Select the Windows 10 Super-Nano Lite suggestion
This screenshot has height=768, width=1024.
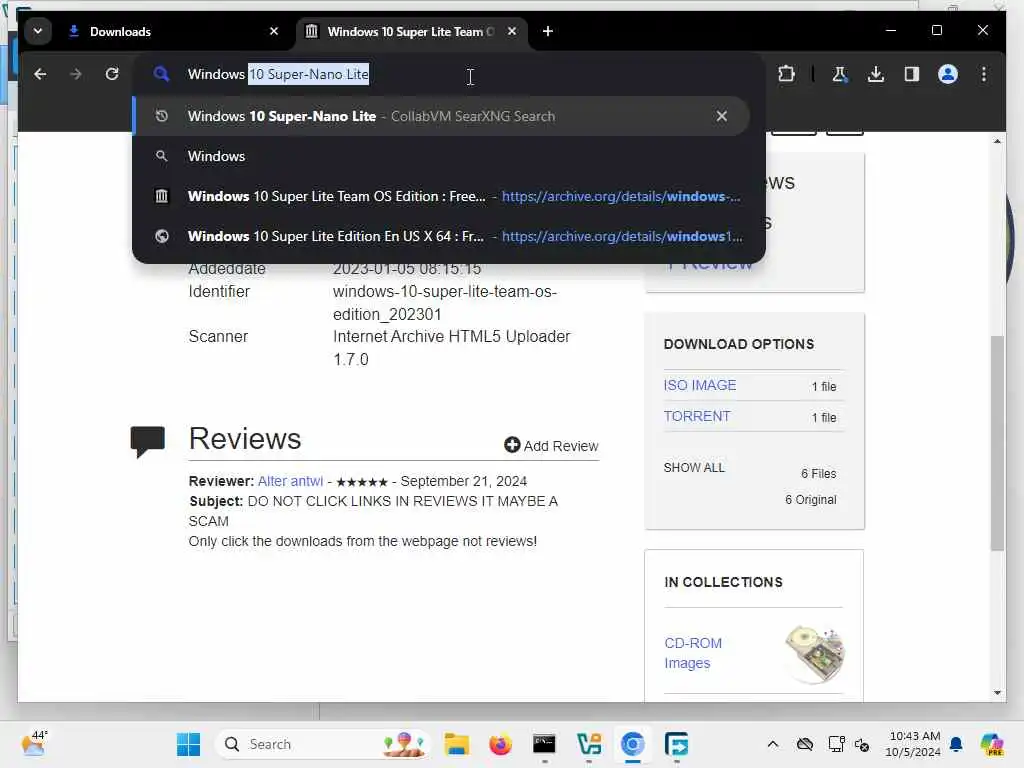[x=441, y=116]
